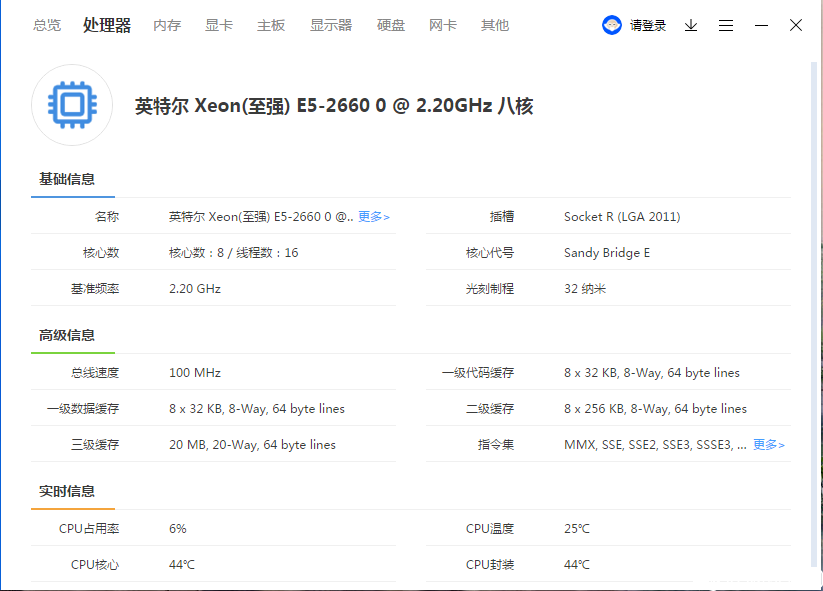Click the 光刻制程 label
The image size is (823, 591).
coord(490,289)
